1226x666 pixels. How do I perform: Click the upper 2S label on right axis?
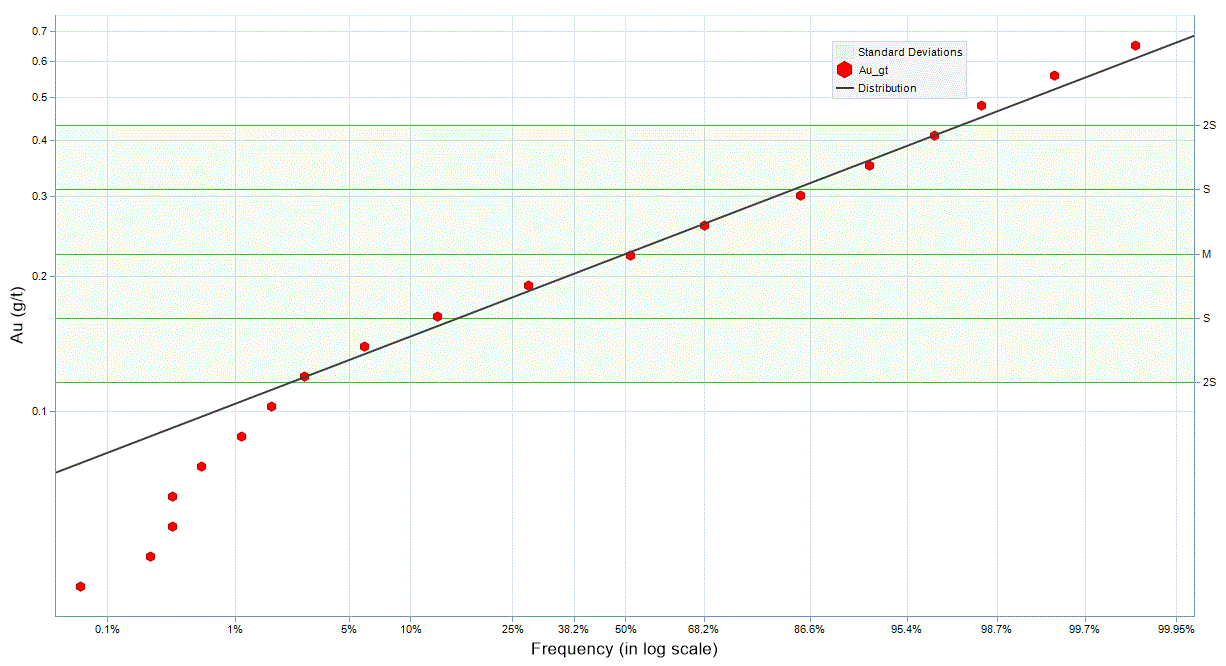[1209, 126]
